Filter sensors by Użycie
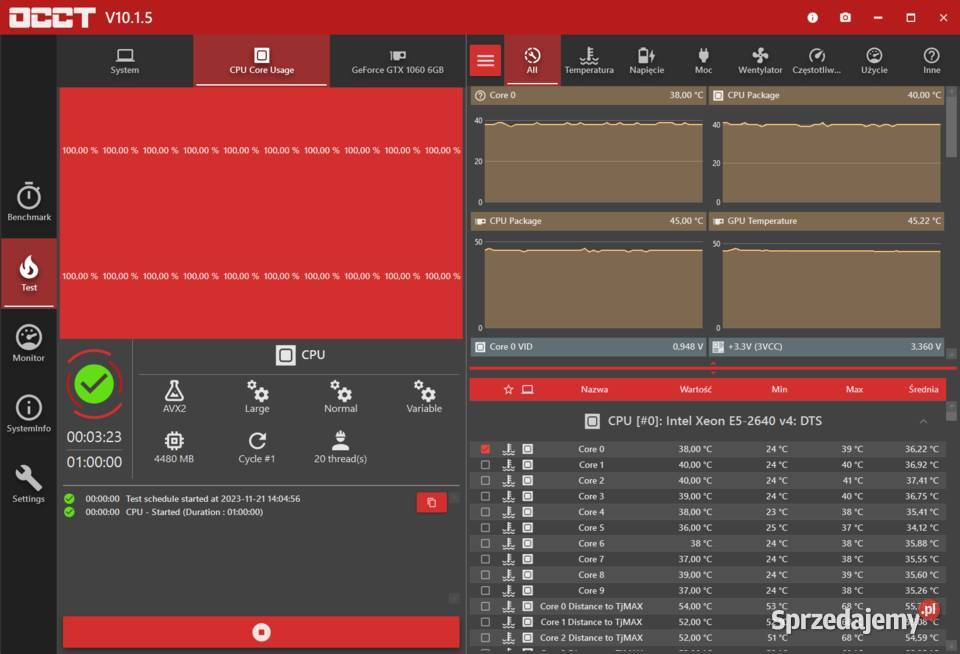Viewport: 960px width, 654px height. pyautogui.click(x=874, y=61)
